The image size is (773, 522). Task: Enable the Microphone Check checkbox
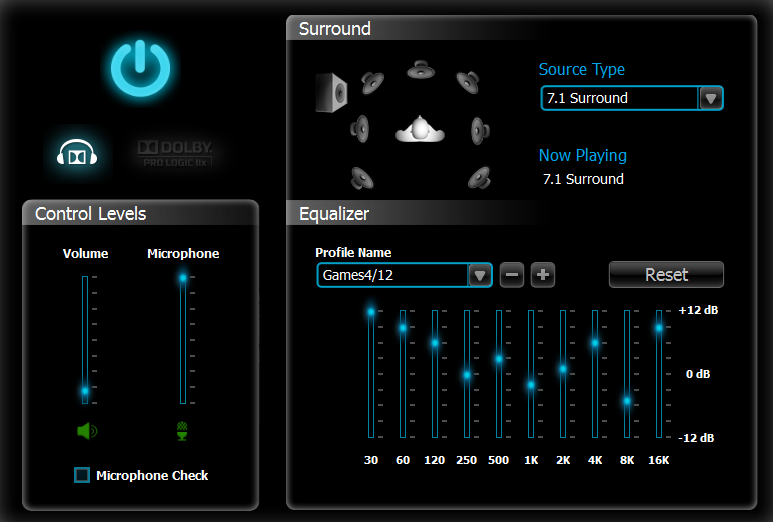click(x=82, y=475)
